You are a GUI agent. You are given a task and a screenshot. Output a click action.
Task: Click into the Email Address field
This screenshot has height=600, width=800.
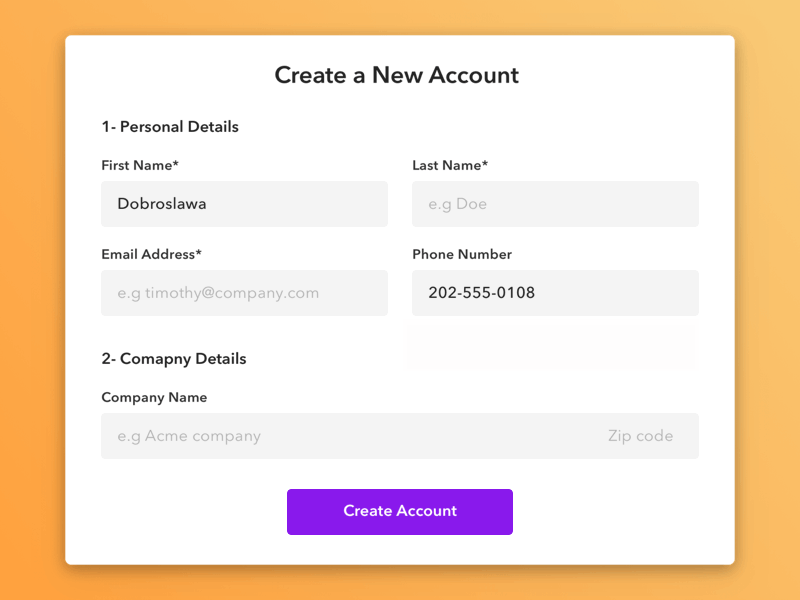(x=244, y=293)
